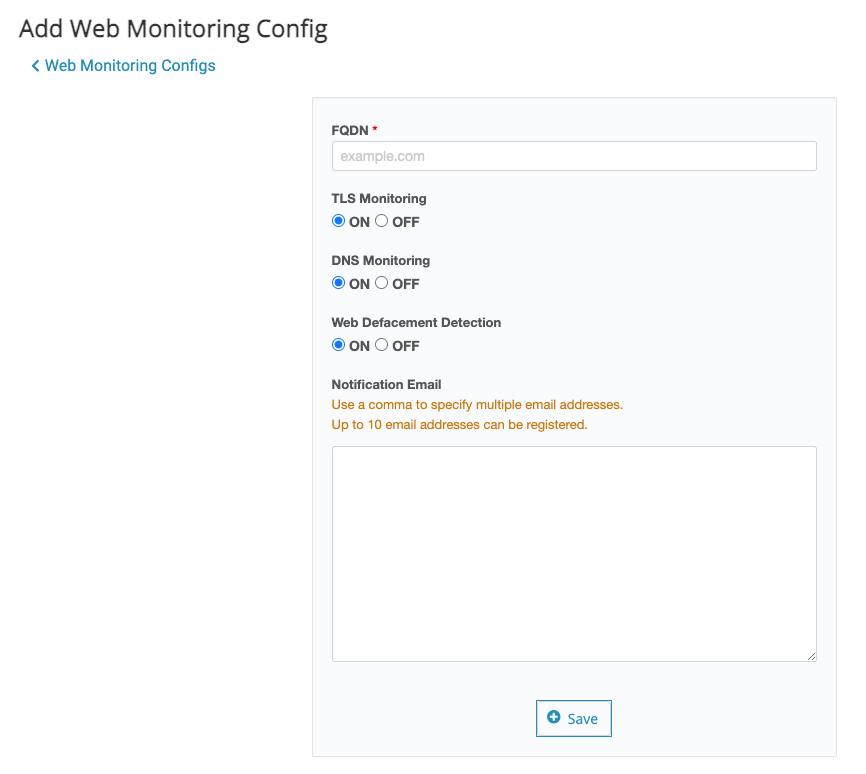Click the Add Web Monitoring Config heading
Screen dimensions: 866x774
point(173,29)
